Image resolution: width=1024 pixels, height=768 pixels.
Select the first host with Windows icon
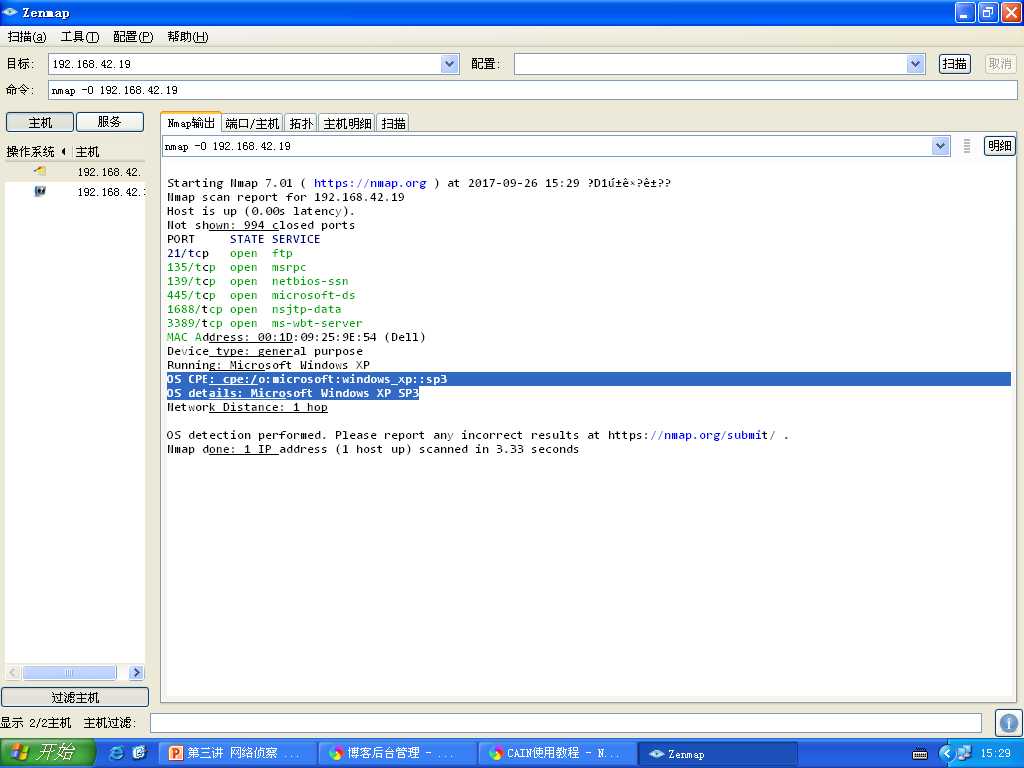pyautogui.click(x=75, y=172)
